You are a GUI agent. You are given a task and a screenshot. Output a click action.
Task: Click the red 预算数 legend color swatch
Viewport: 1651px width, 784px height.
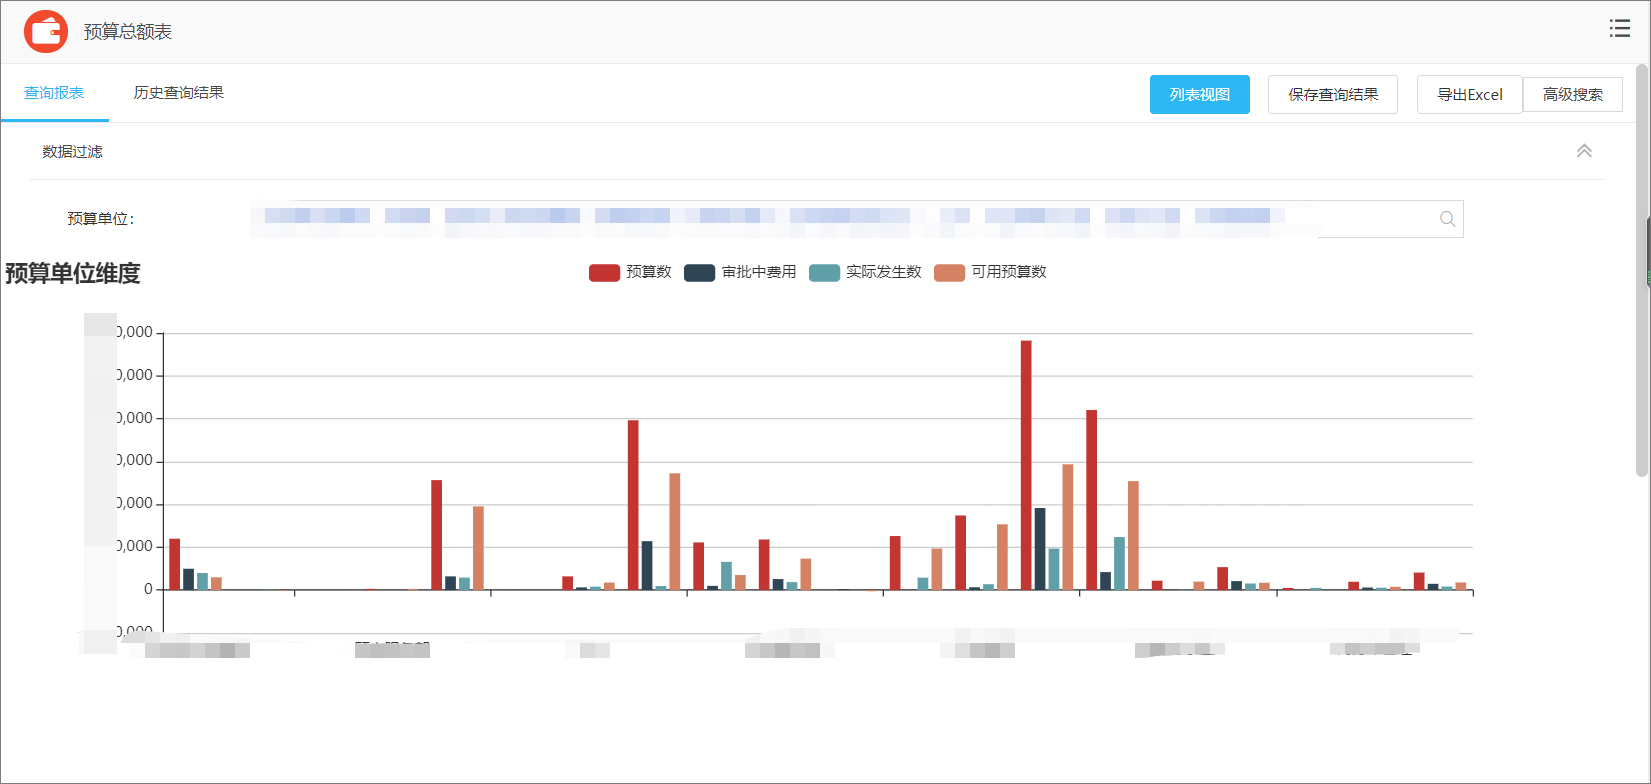pos(604,273)
